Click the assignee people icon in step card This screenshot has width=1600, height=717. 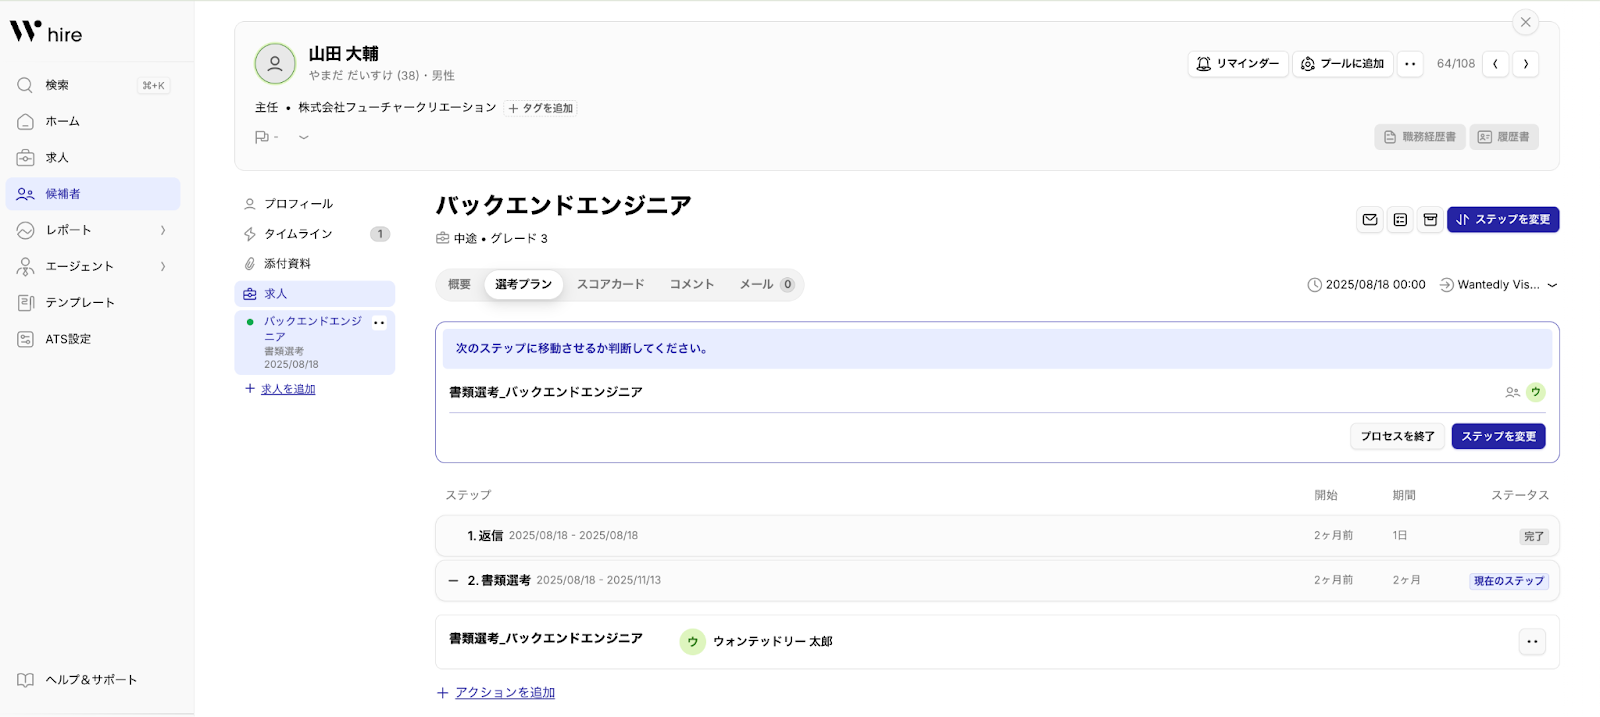(x=1512, y=393)
